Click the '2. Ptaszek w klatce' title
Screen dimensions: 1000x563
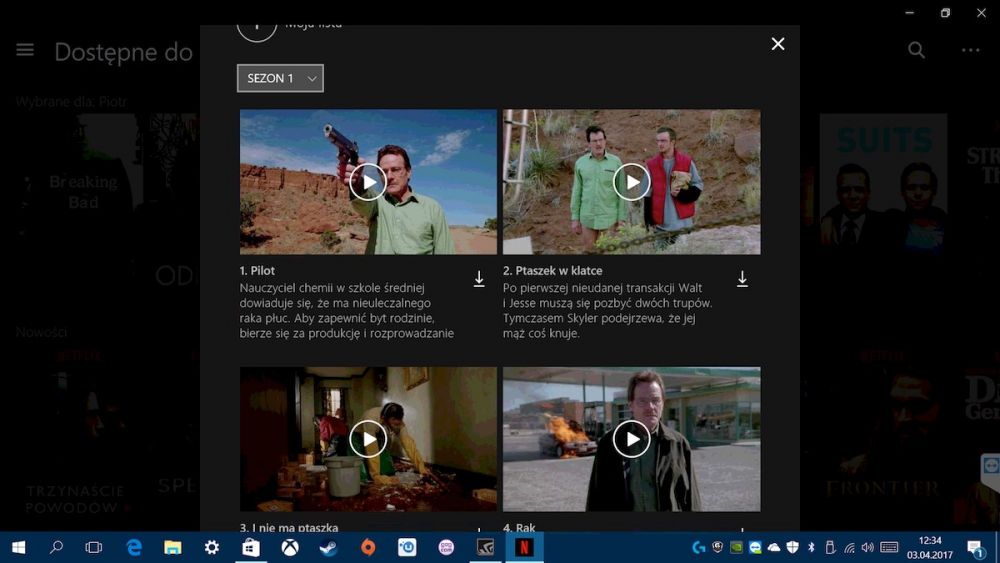point(552,270)
